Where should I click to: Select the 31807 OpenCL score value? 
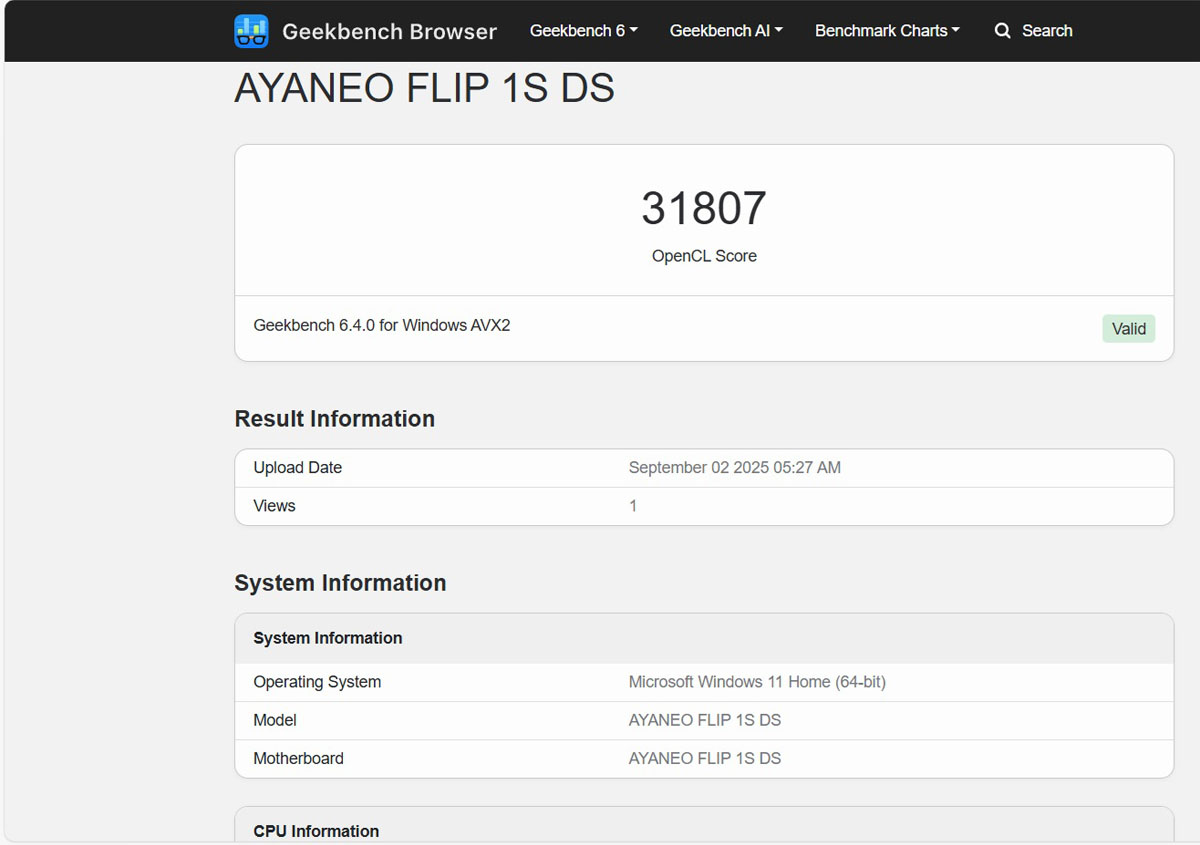tap(704, 208)
